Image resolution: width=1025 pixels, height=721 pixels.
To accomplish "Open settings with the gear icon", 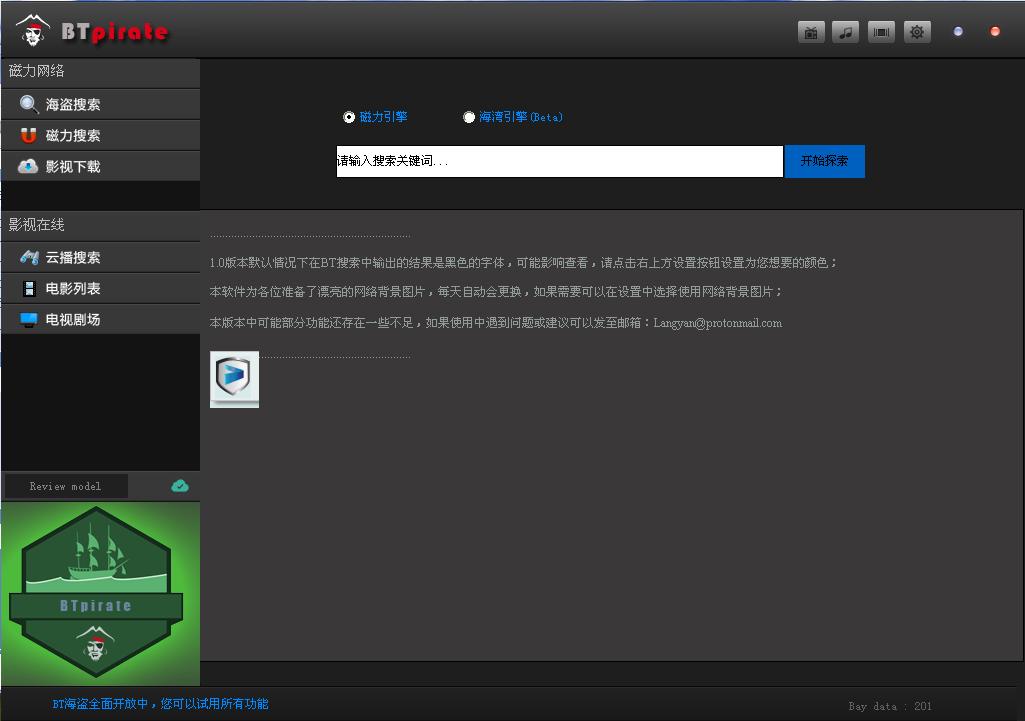I will (916, 31).
